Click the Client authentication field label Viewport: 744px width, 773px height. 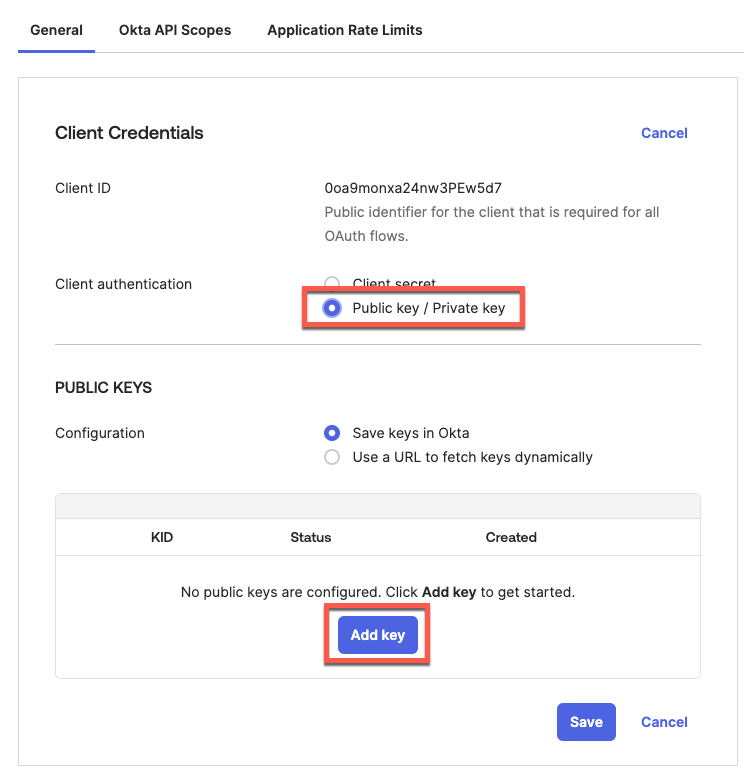tap(123, 284)
